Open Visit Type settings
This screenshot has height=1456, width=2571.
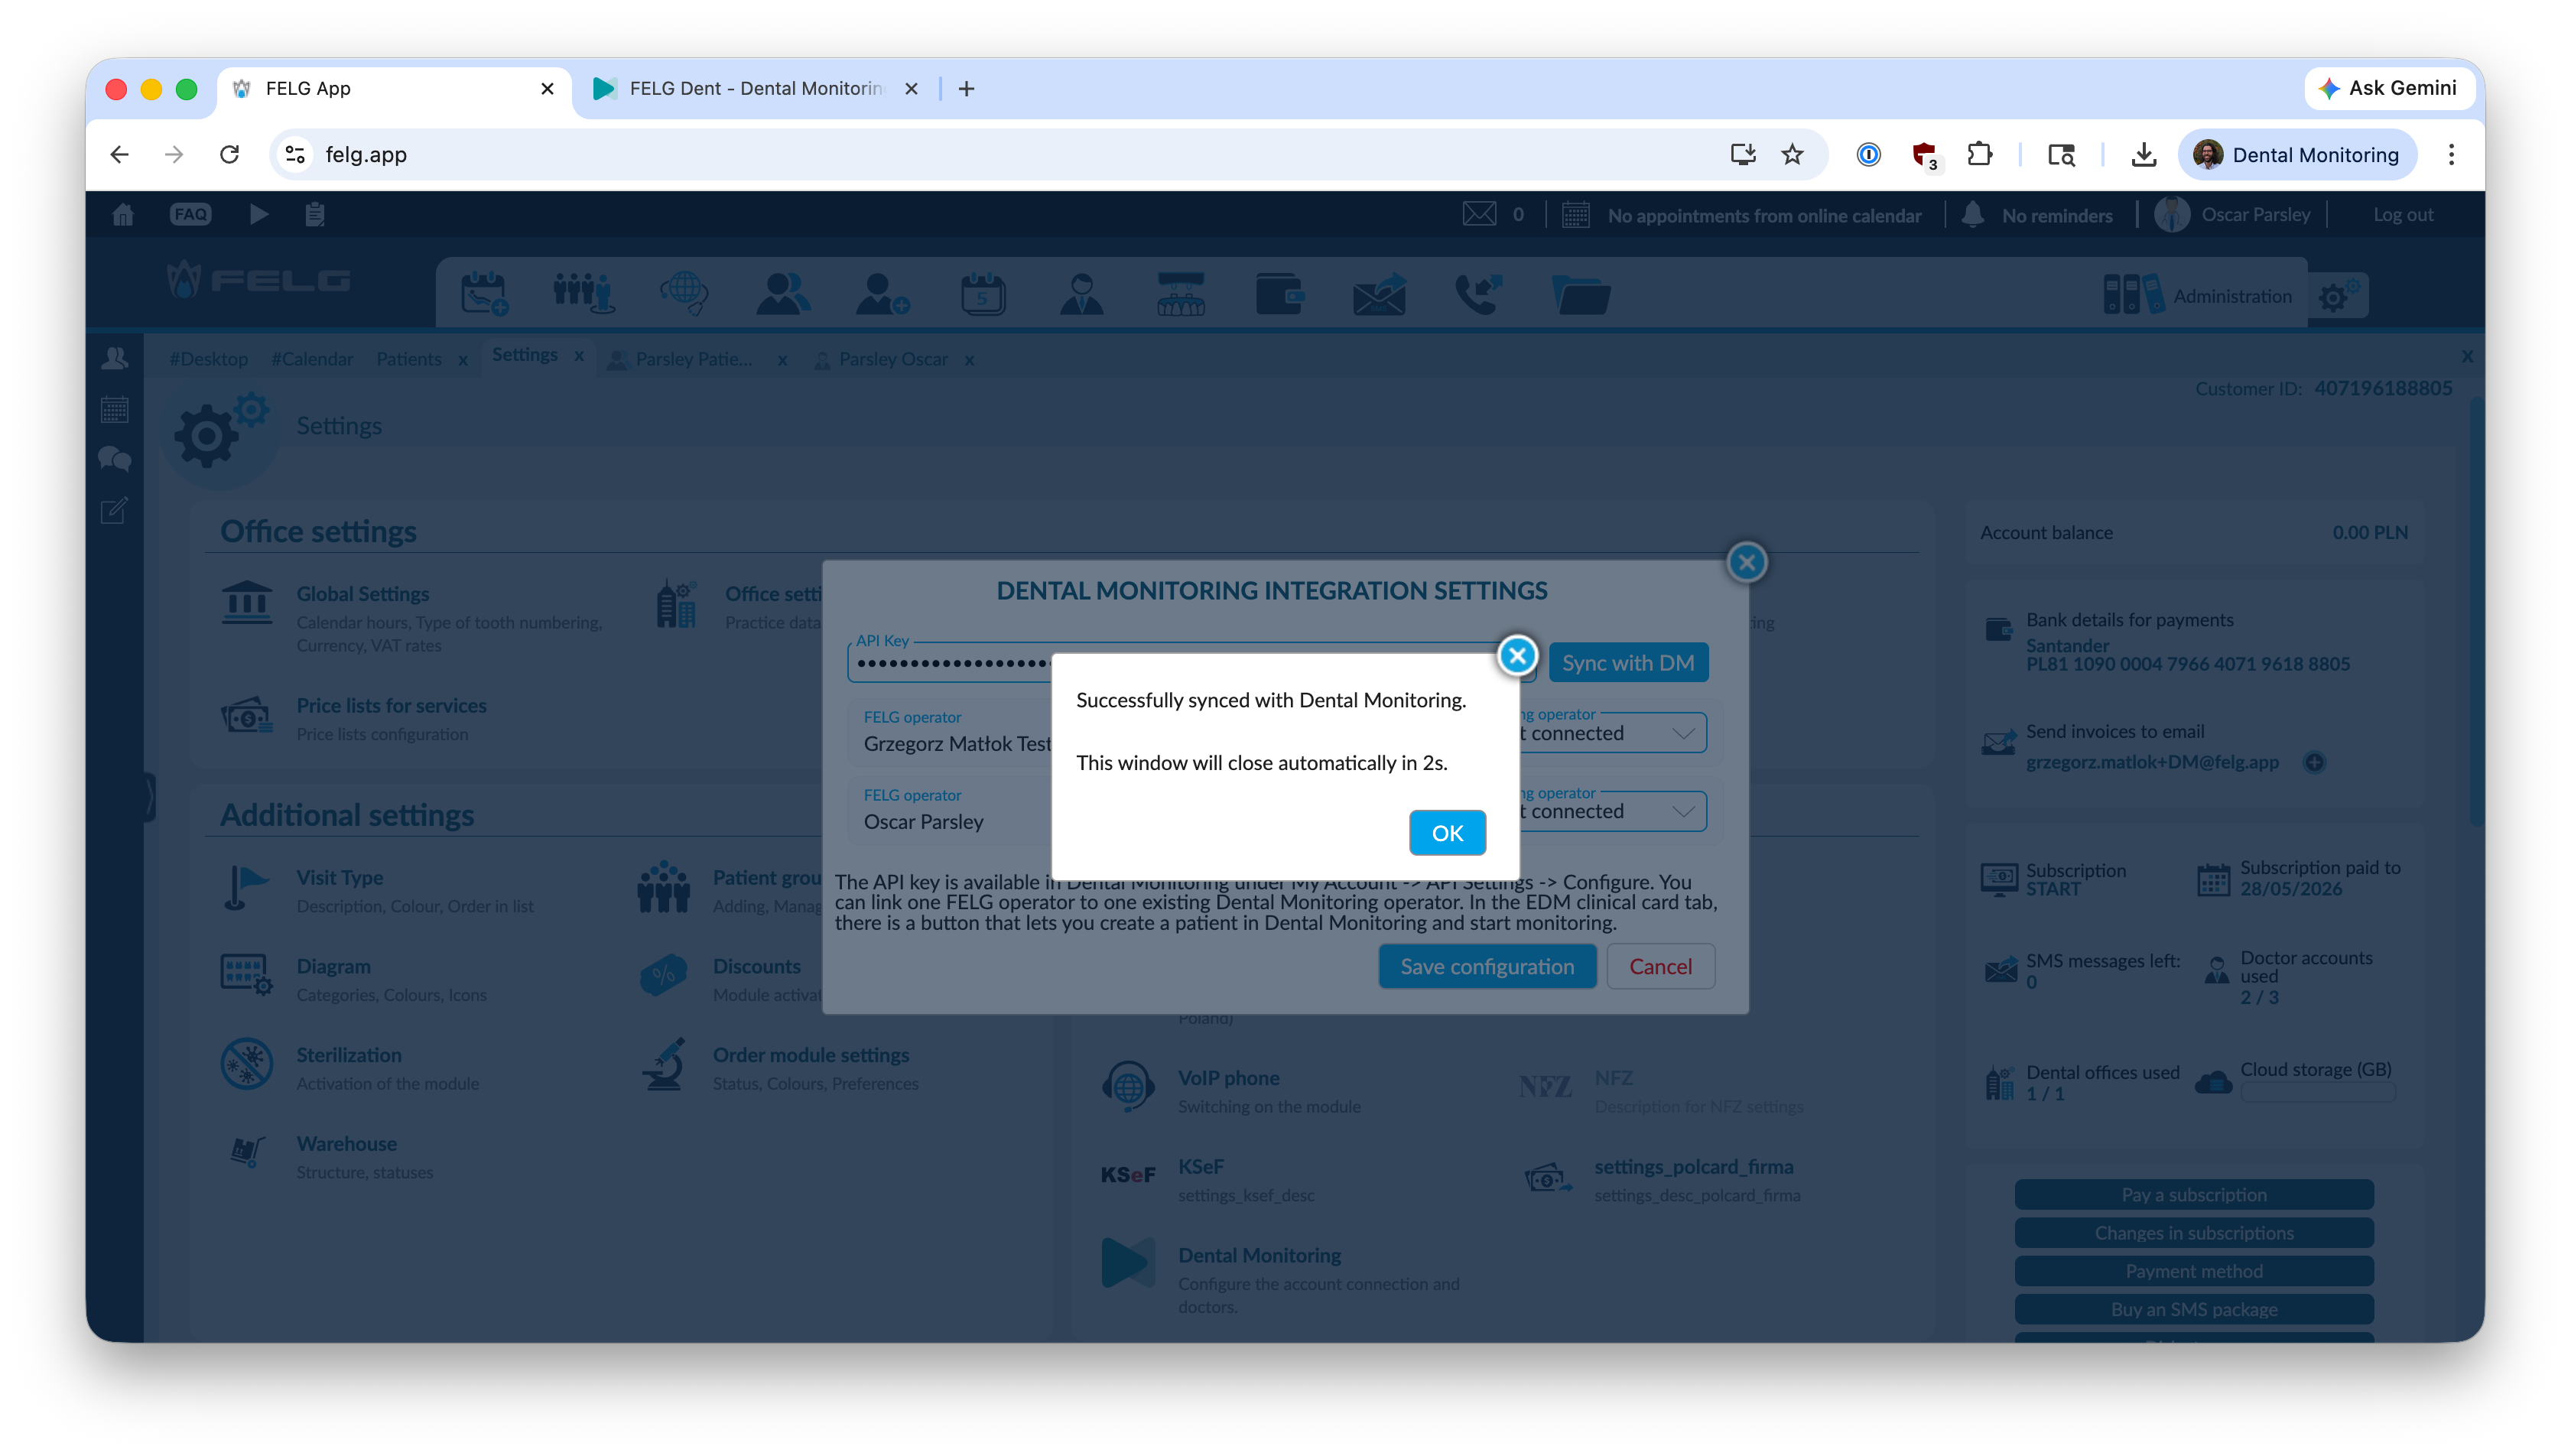[x=339, y=877]
